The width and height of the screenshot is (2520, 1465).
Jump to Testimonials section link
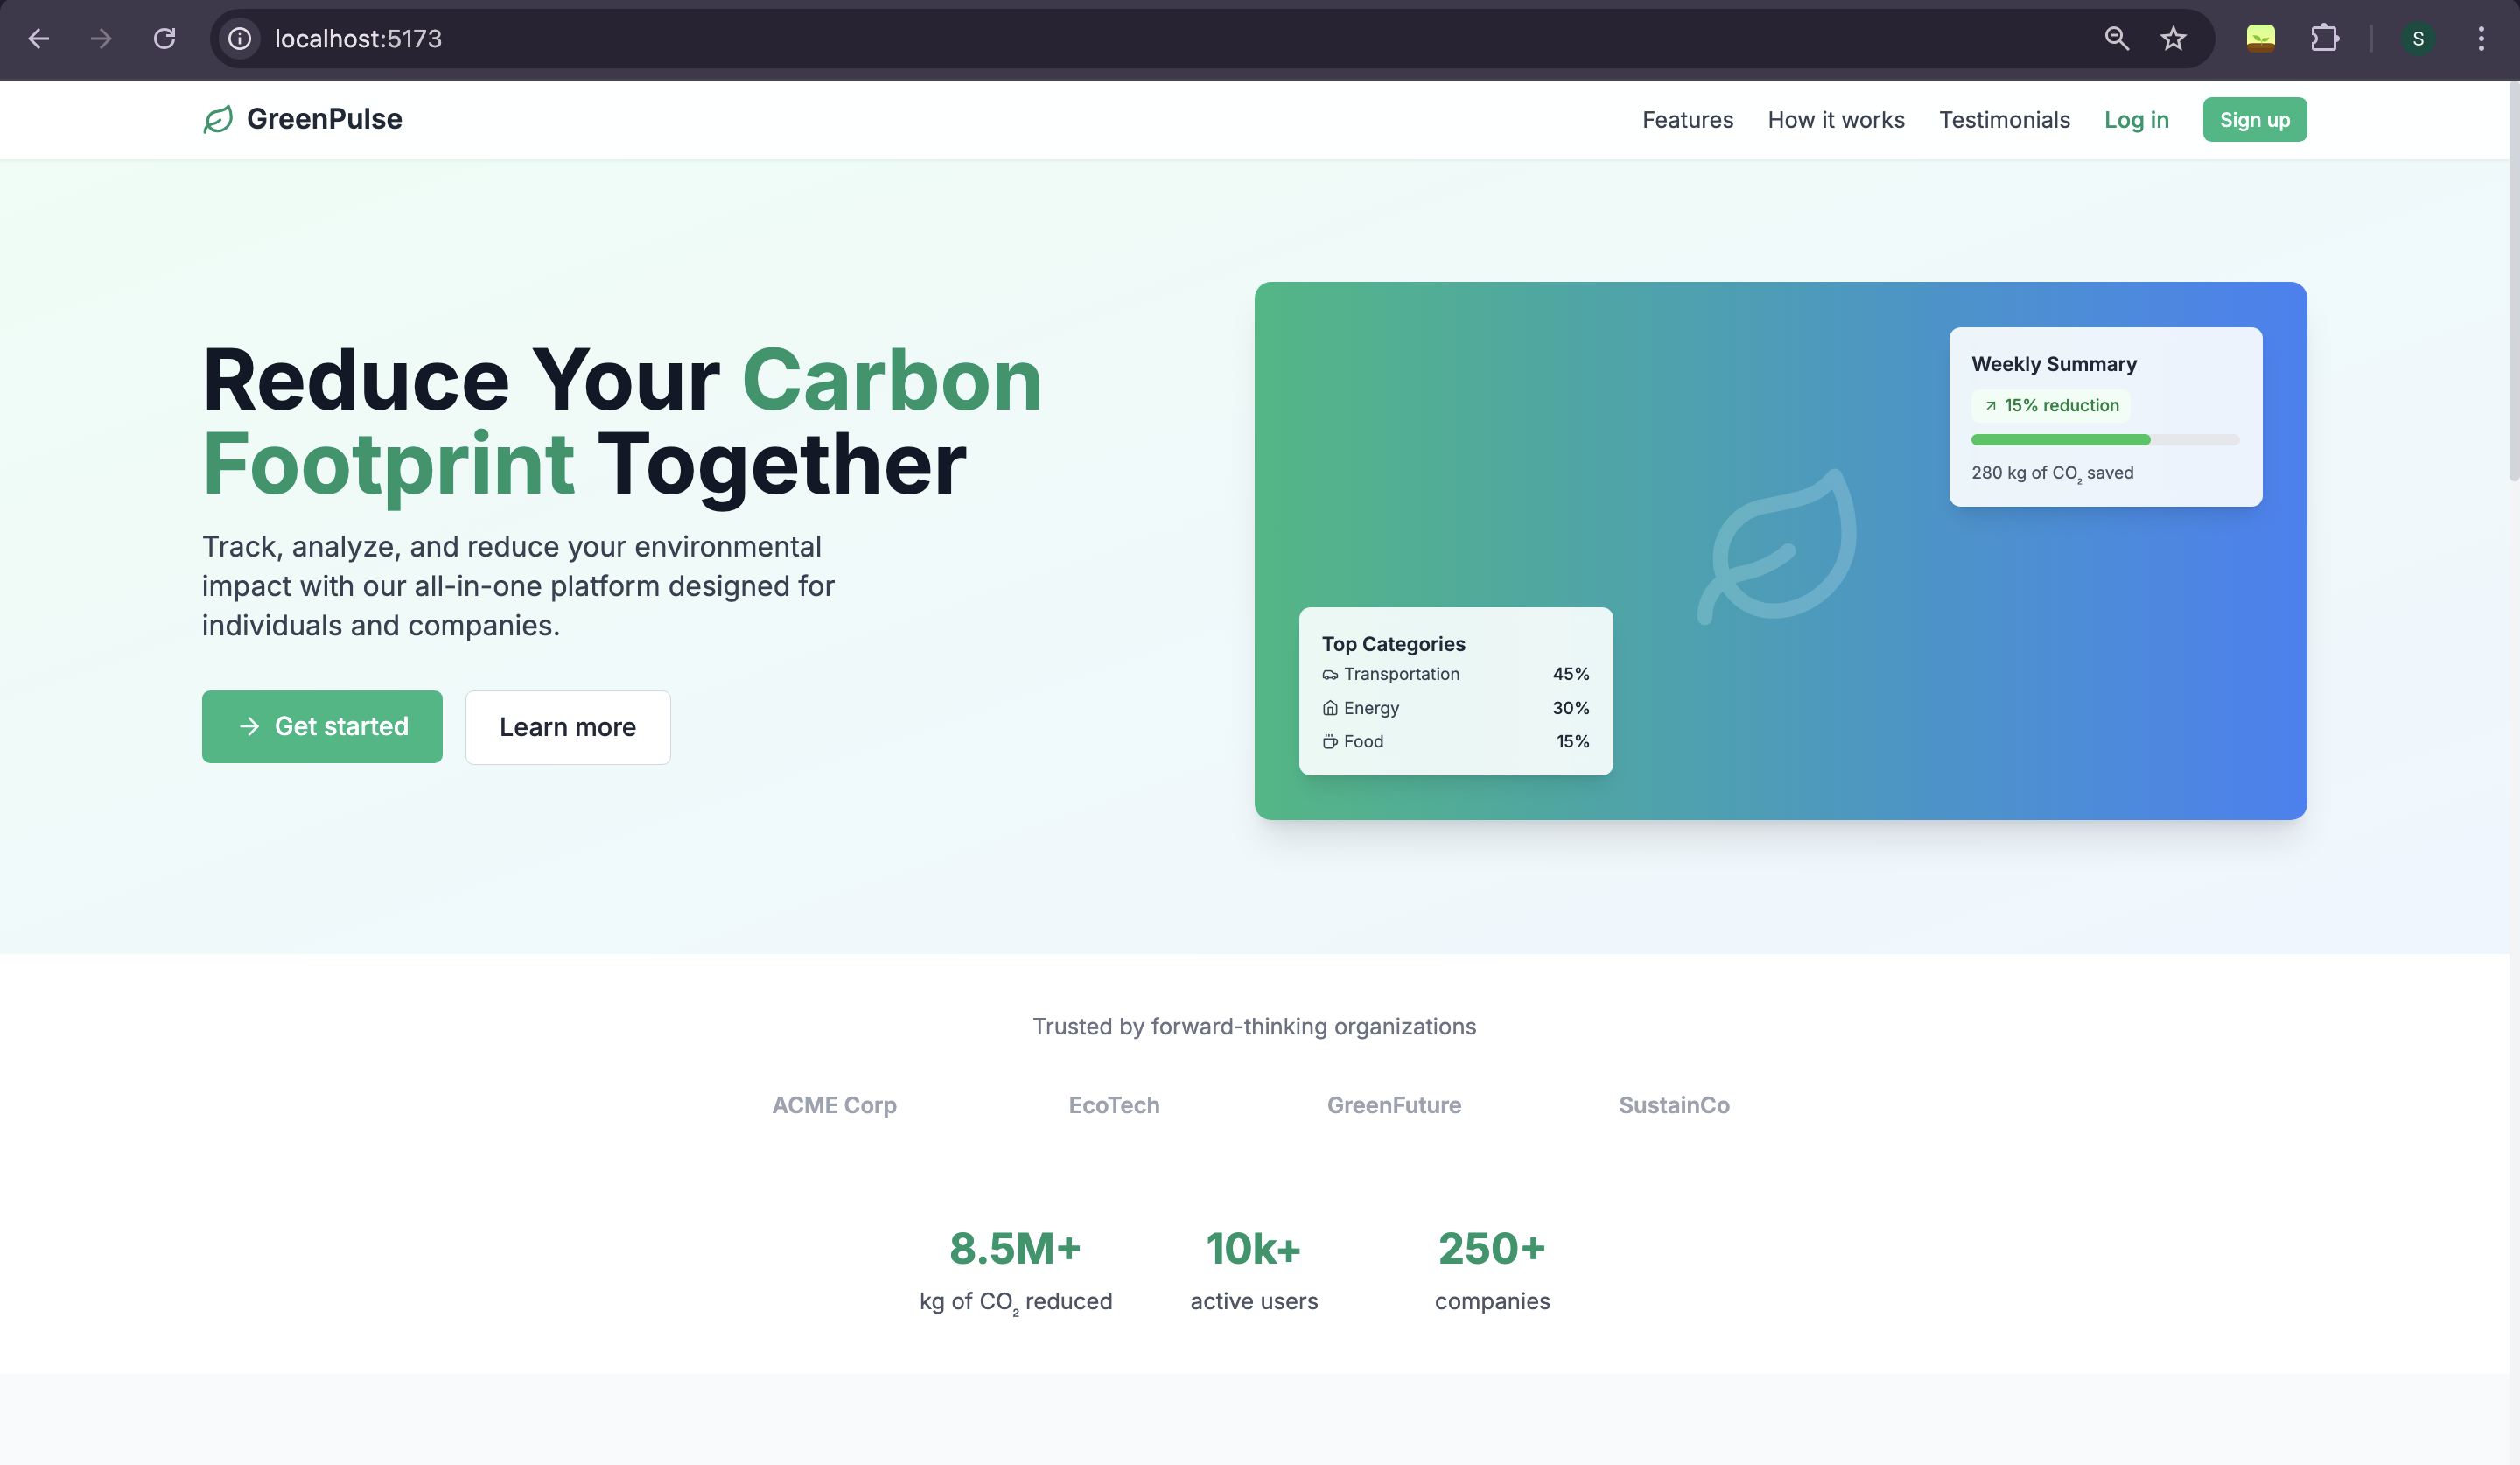[2003, 120]
